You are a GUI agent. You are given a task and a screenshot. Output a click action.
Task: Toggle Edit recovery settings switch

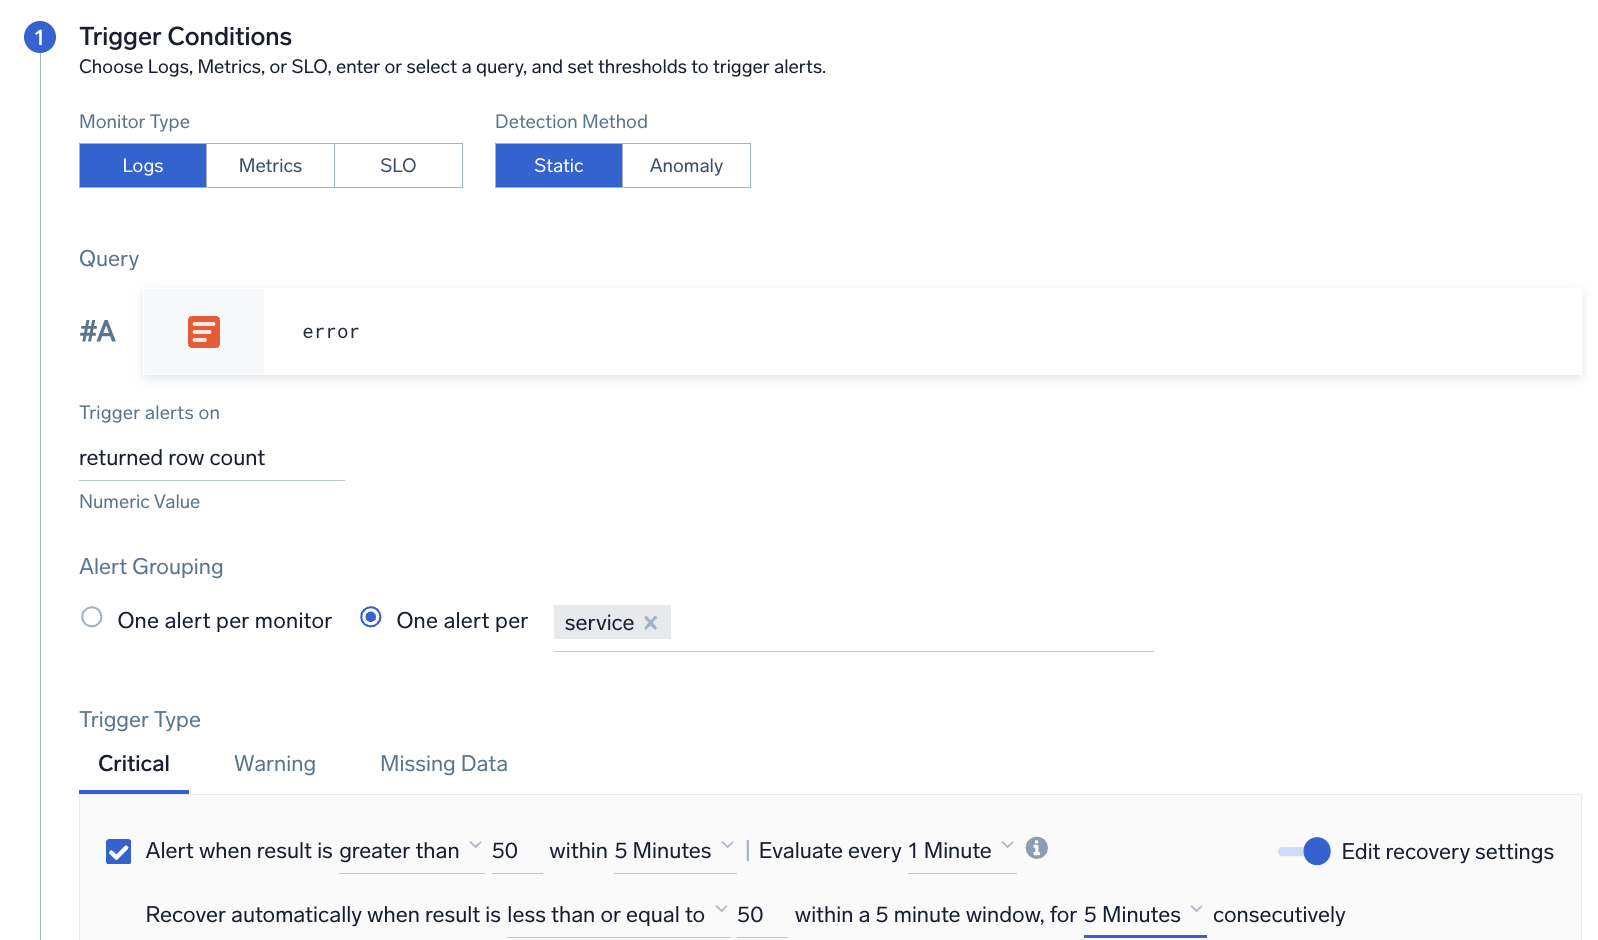pyautogui.click(x=1305, y=852)
